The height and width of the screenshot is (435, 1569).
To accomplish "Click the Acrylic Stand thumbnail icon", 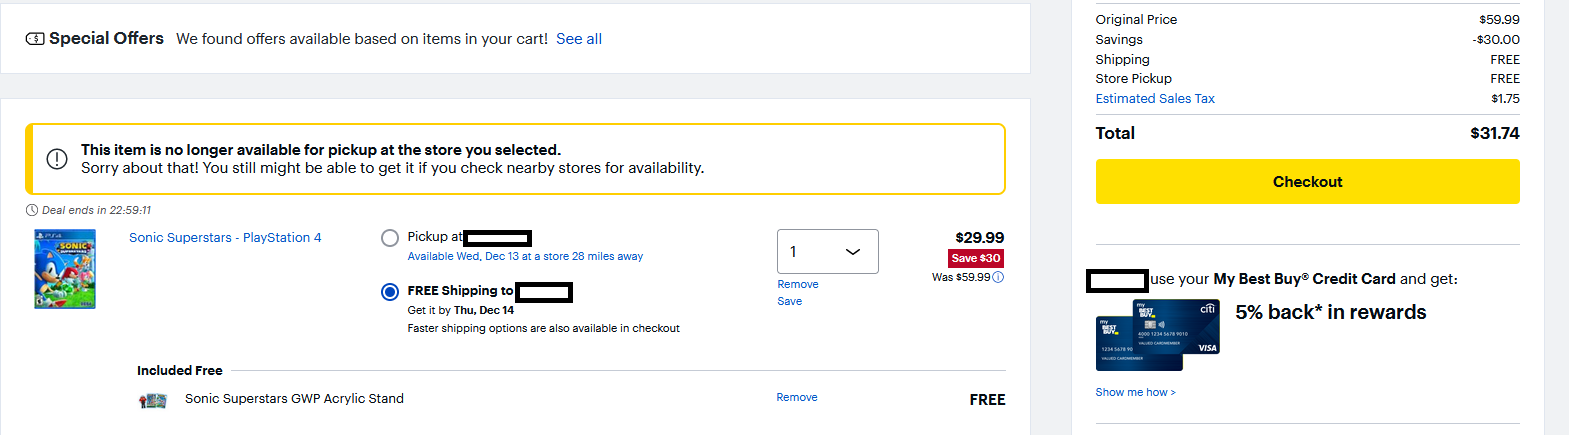I will tap(153, 400).
